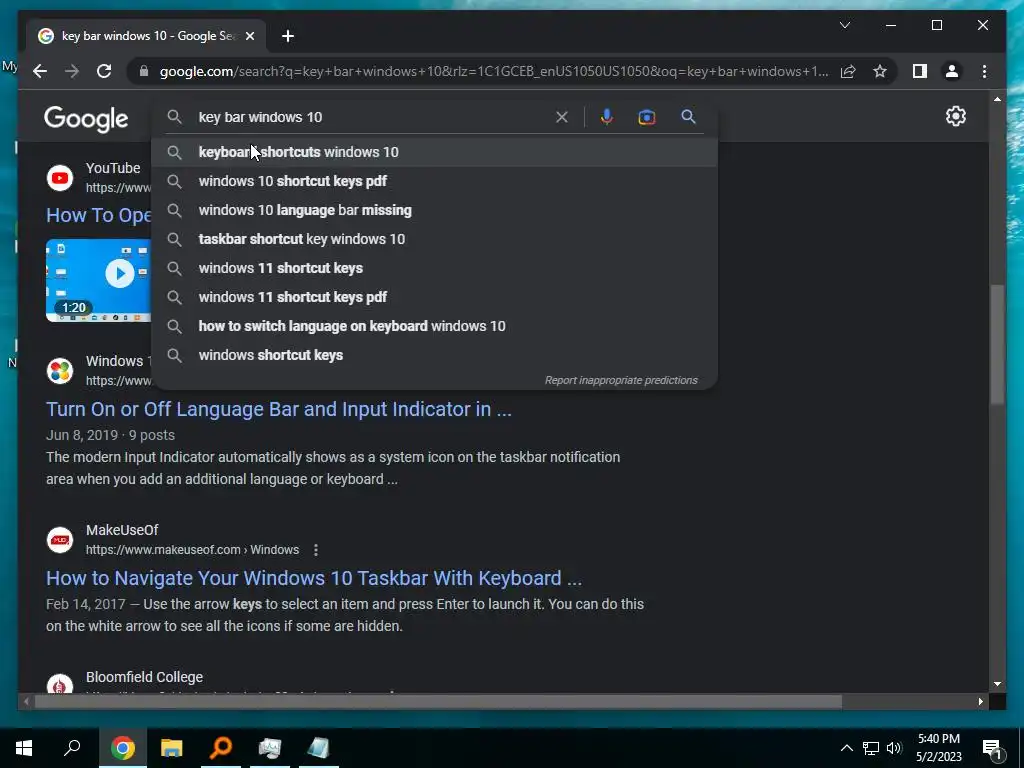The image size is (1024, 768).
Task: Select suggestion 'windows 11 shortcut keys'
Action: pos(434,268)
